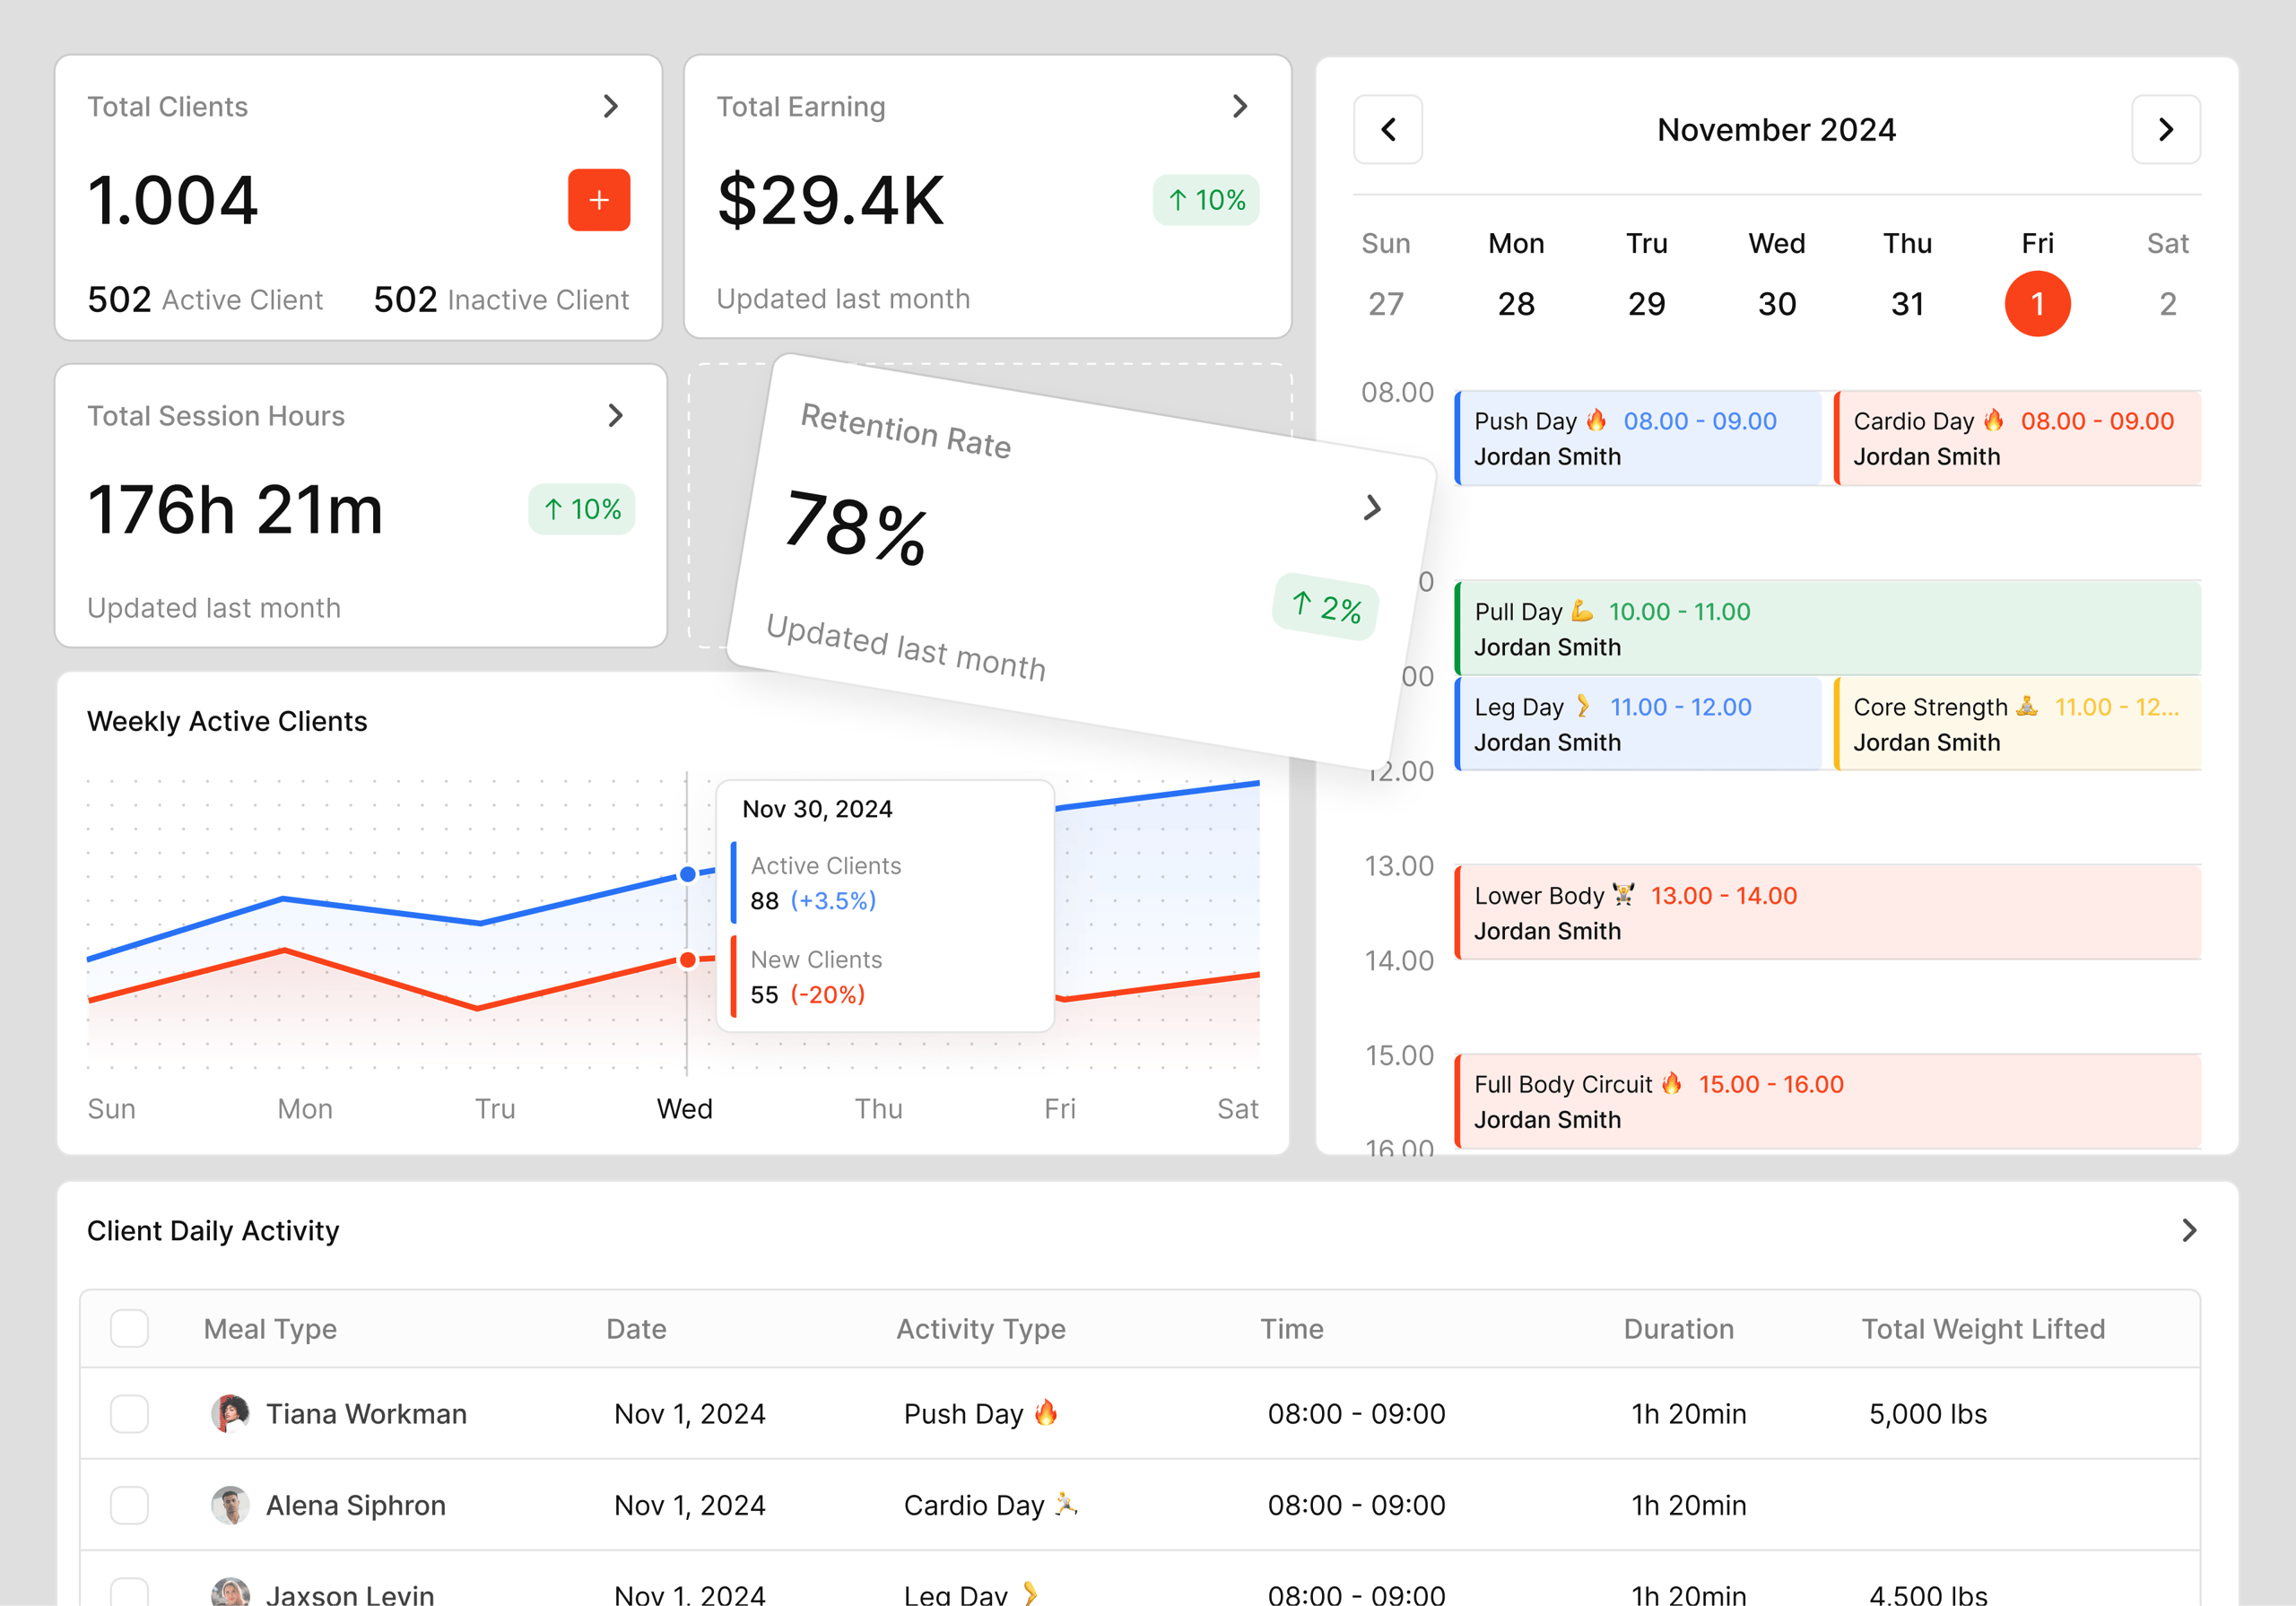The width and height of the screenshot is (2296, 1606).
Task: Select November 1 highlighted date in calendar
Action: pyautogui.click(x=2037, y=303)
